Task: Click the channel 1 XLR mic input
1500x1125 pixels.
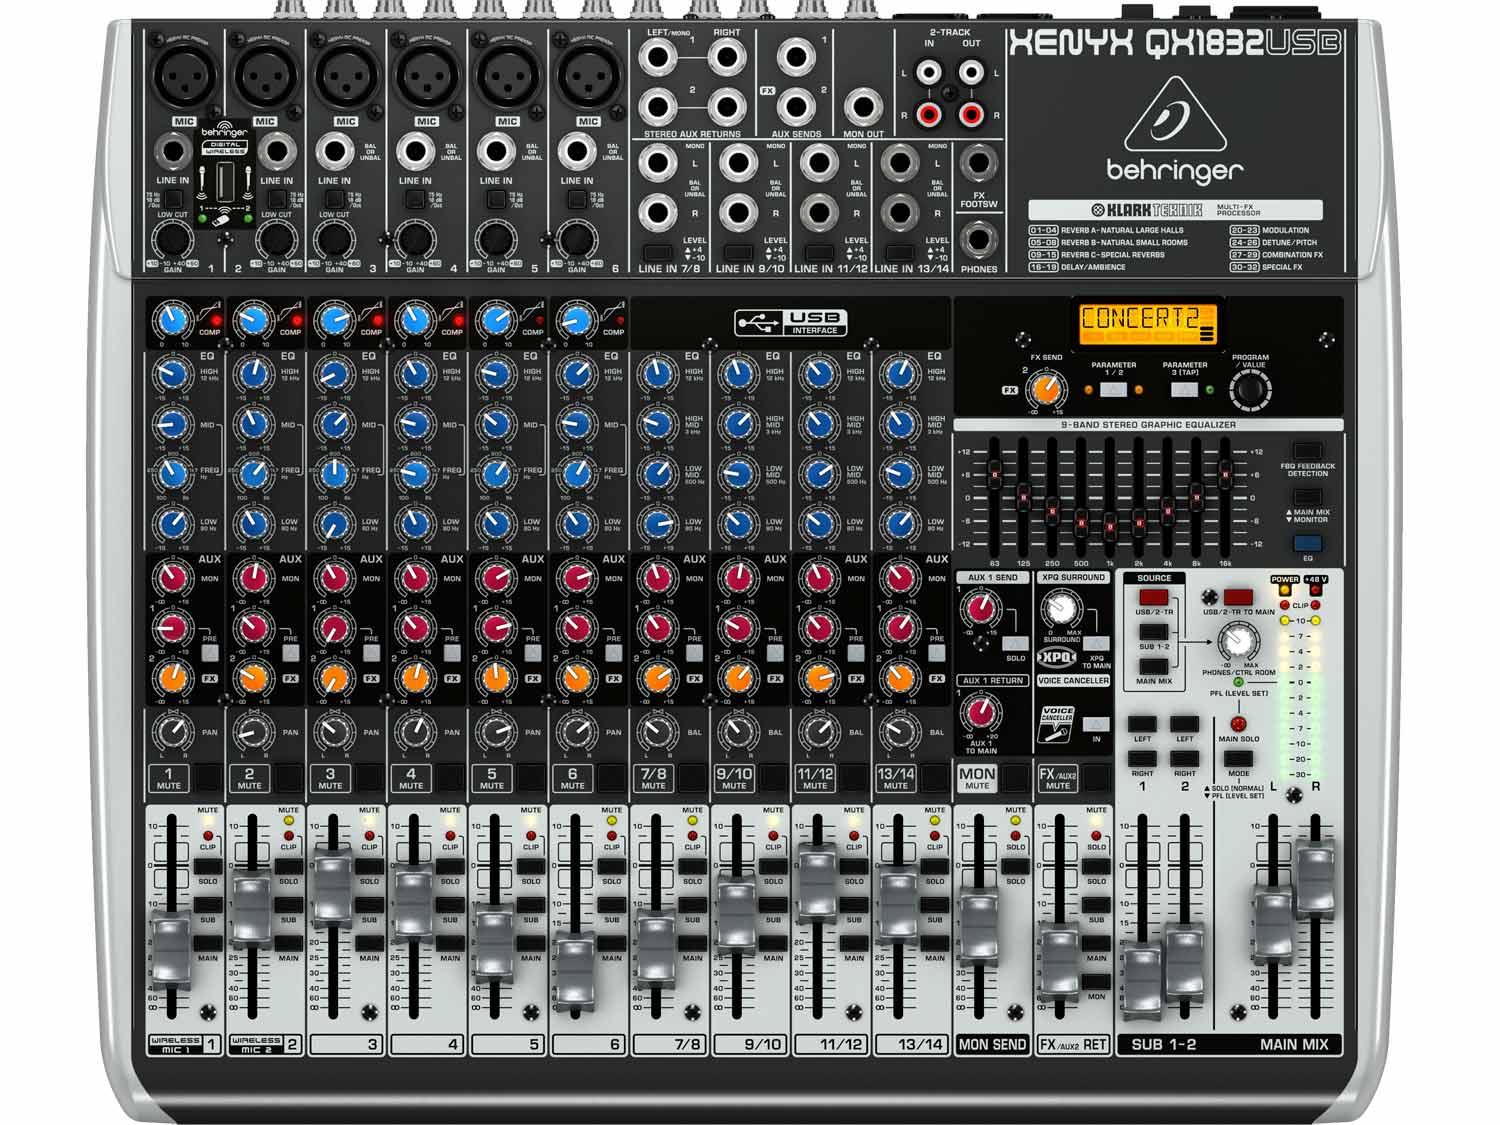Action: point(183,77)
